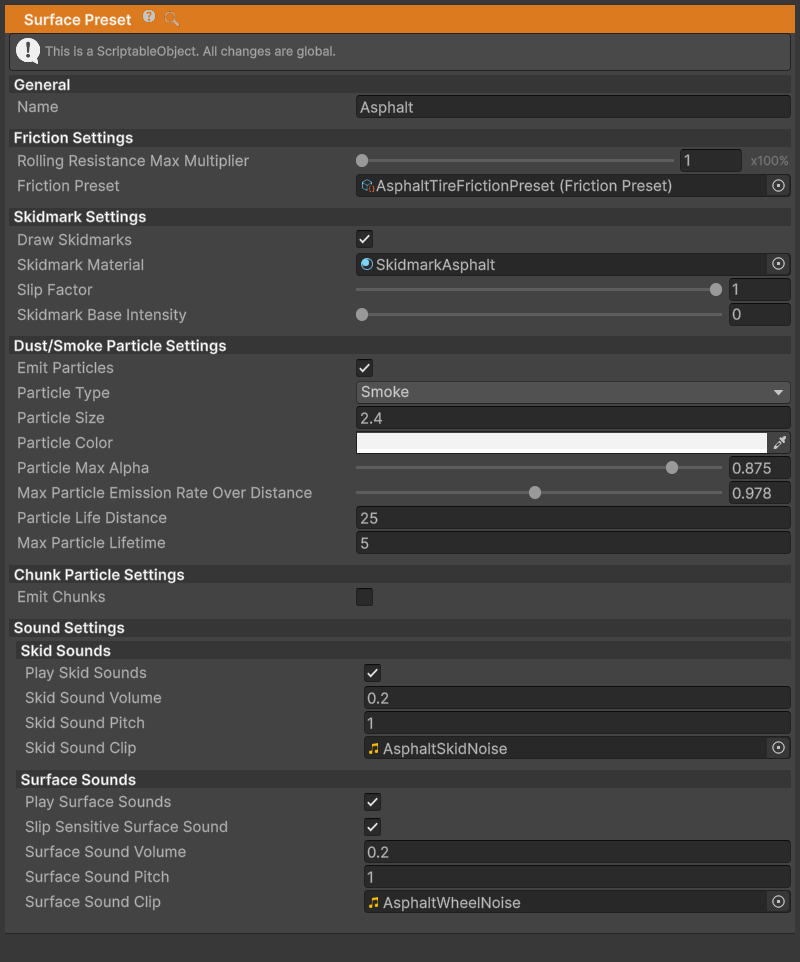Click Max Particle Emission Rate slider
Viewport: 800px width, 962px height.
539,493
